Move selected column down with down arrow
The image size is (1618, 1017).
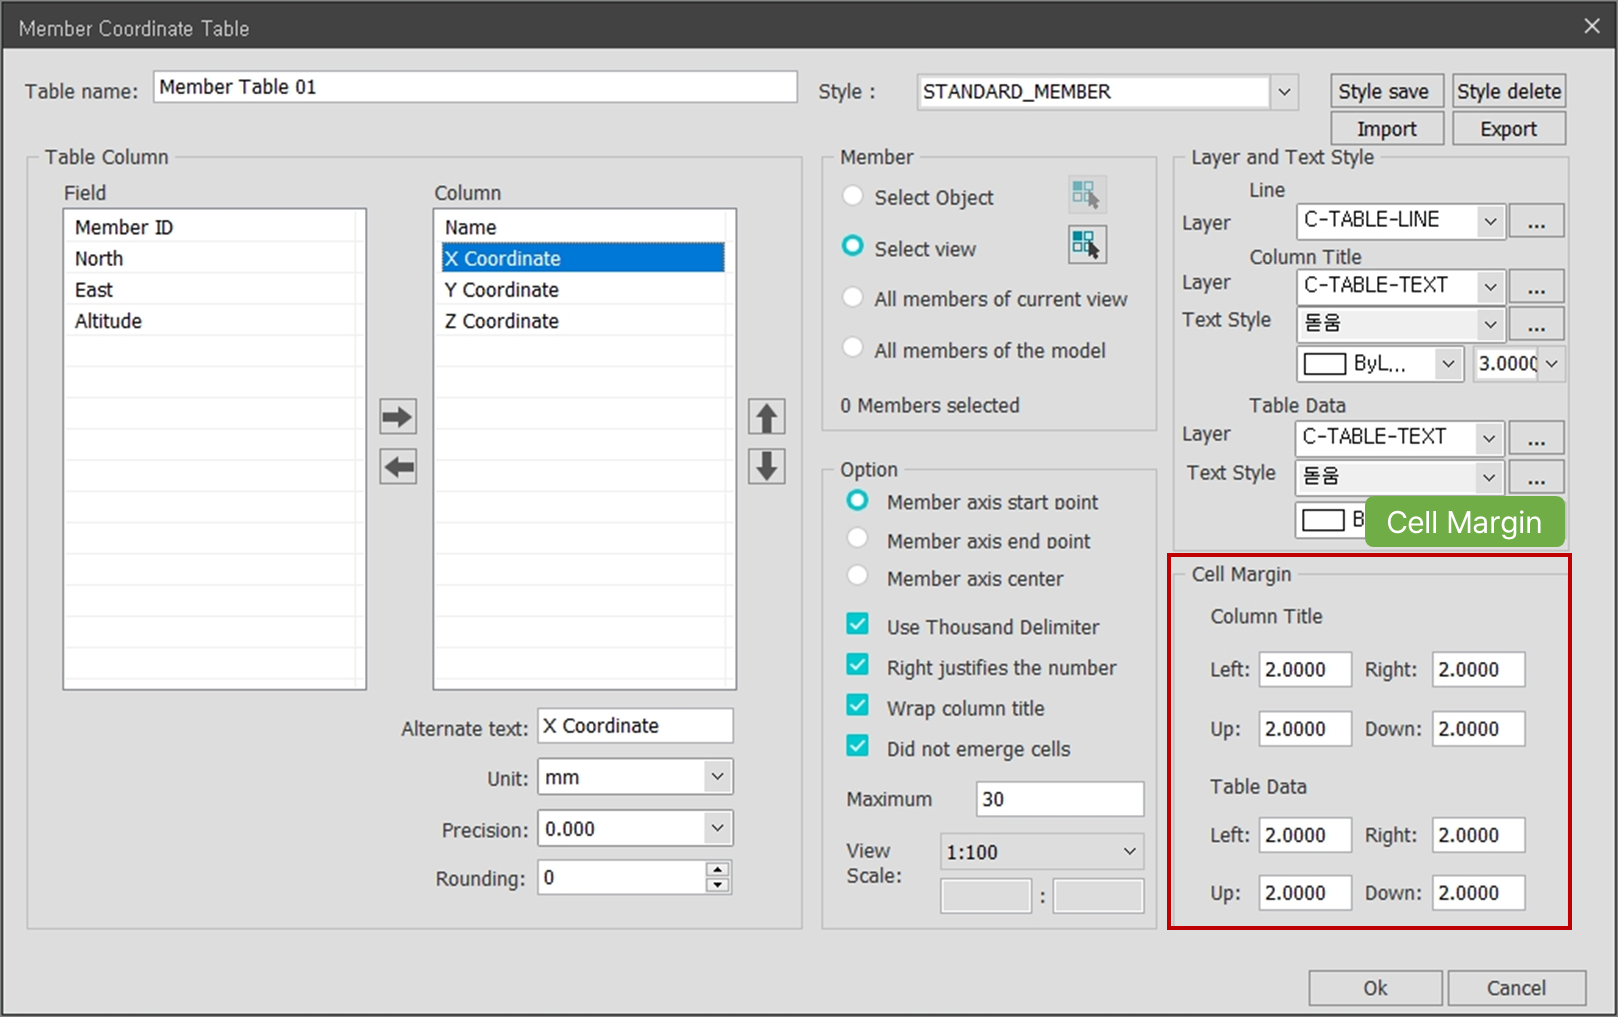tap(767, 466)
